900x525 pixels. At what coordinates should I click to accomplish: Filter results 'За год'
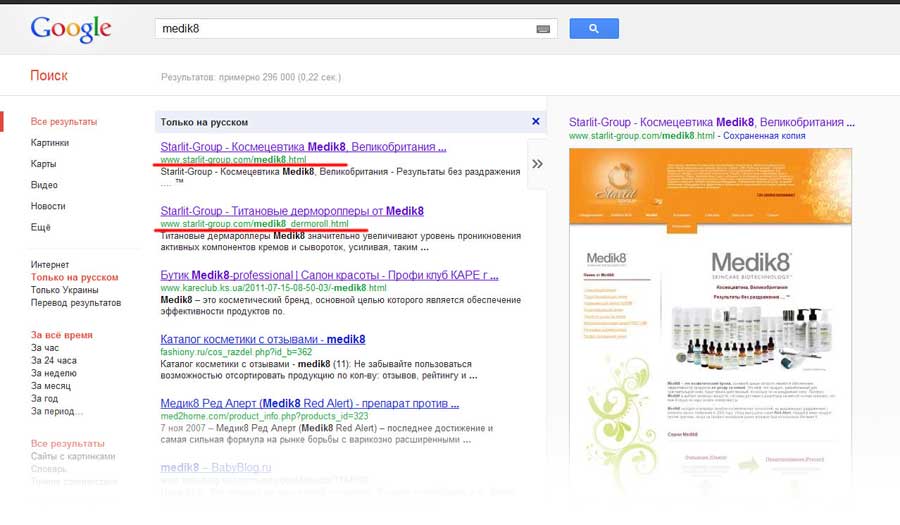click(44, 398)
